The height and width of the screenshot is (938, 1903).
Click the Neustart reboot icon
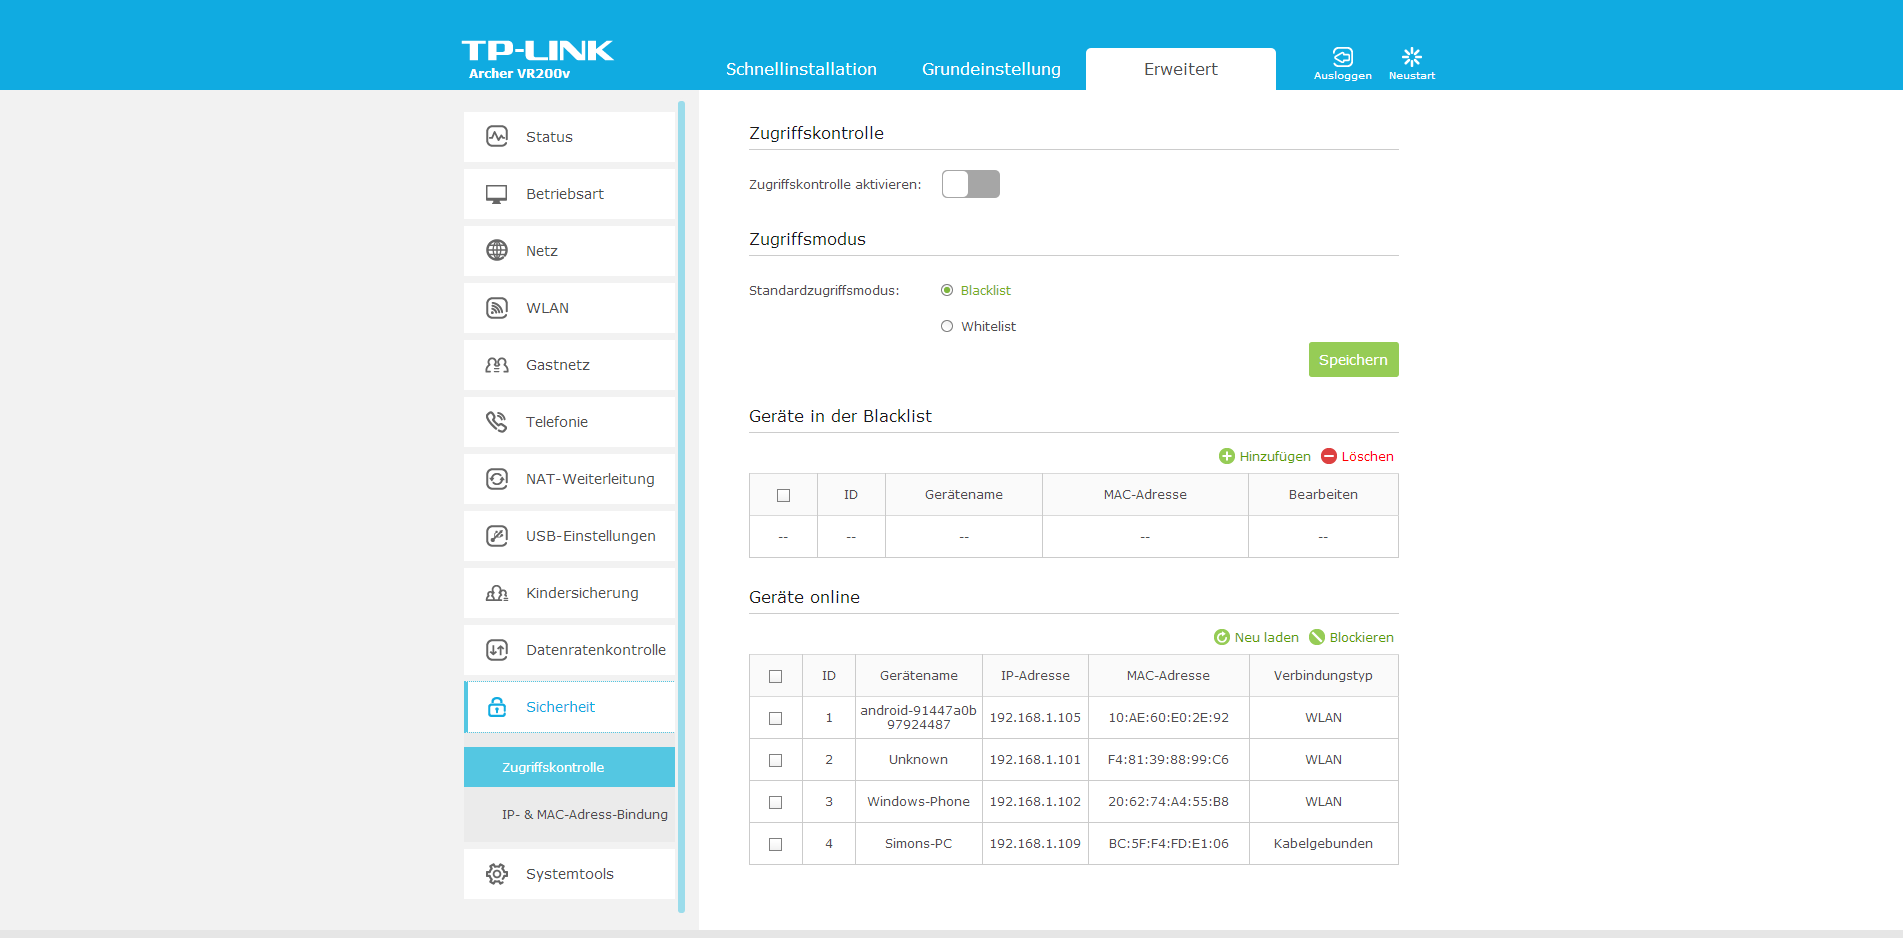[x=1411, y=57]
